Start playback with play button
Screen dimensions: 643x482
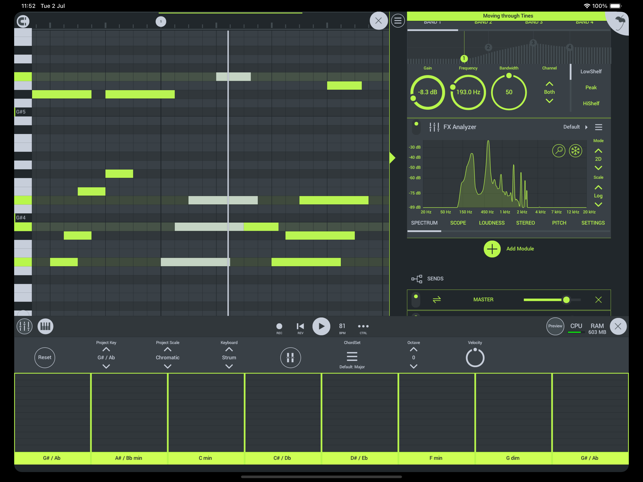coord(321,327)
